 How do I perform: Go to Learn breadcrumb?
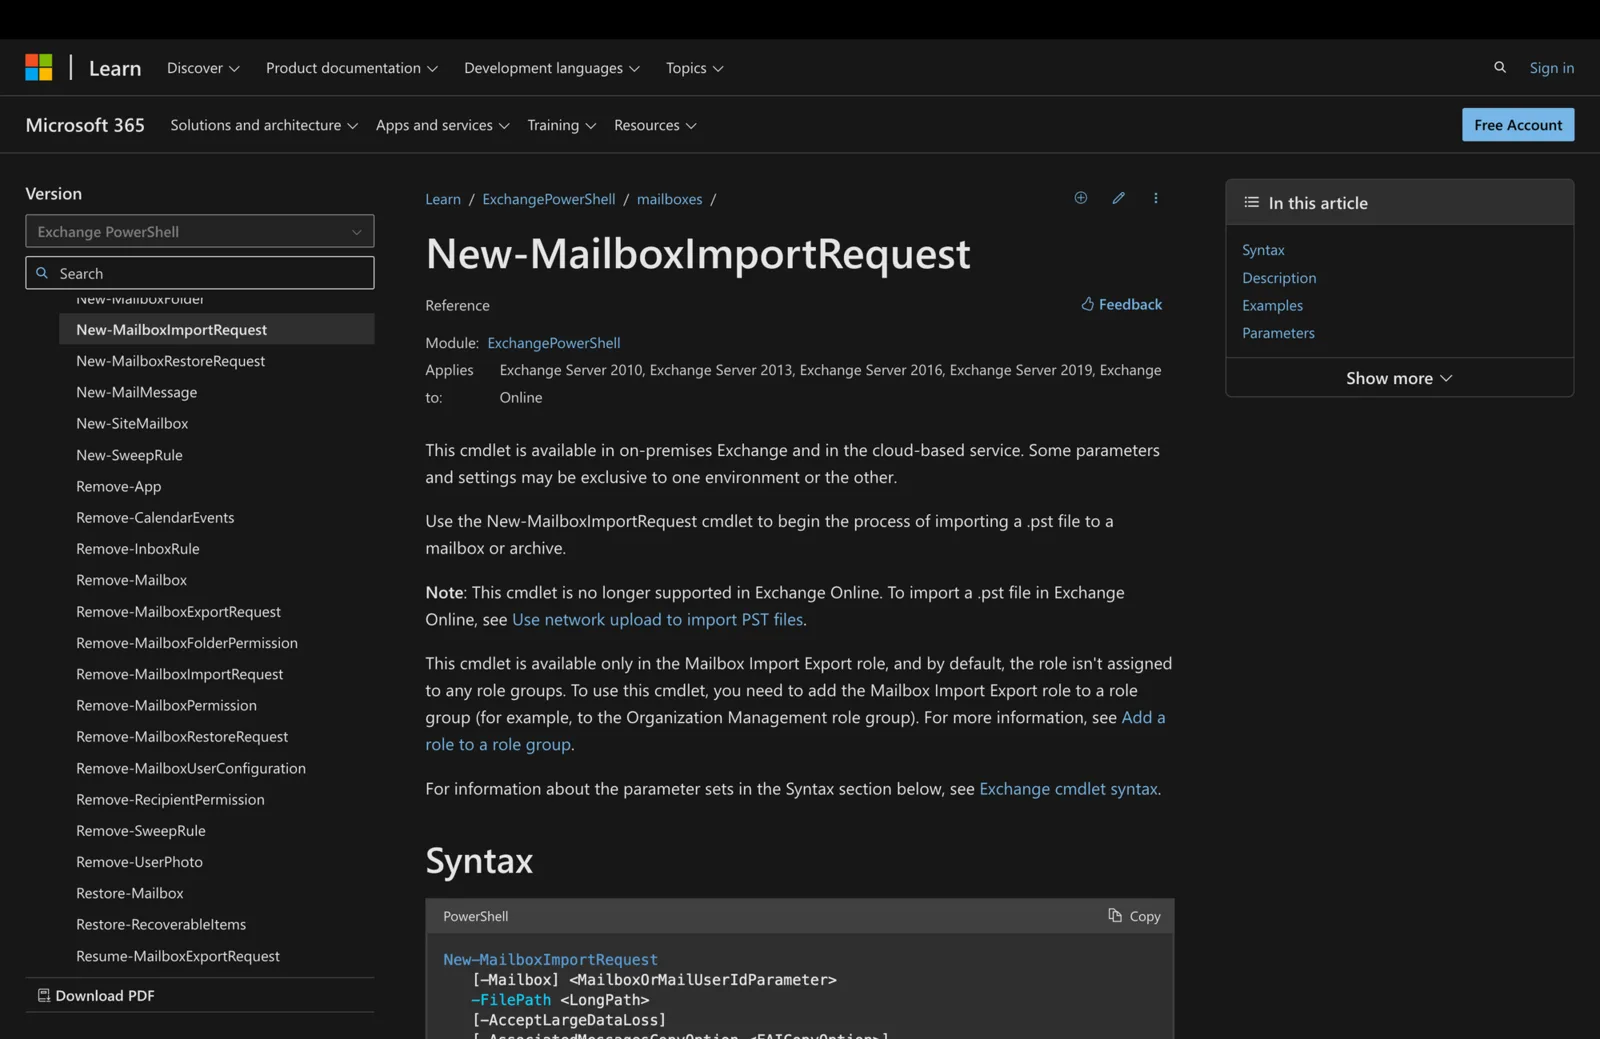coord(443,199)
